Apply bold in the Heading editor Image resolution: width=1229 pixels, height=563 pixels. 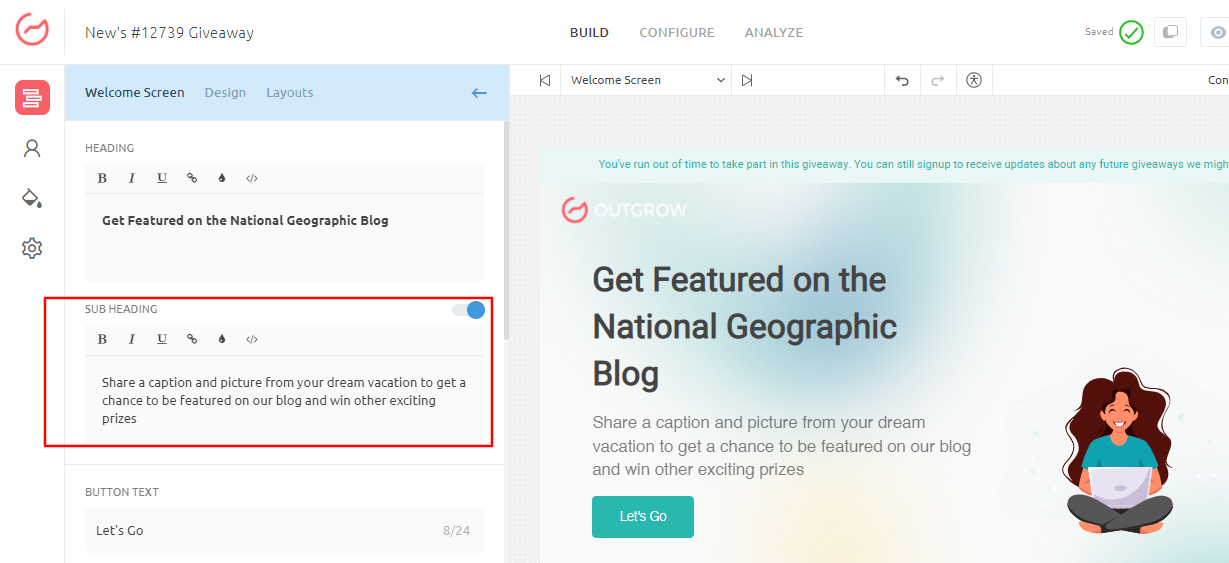click(102, 178)
